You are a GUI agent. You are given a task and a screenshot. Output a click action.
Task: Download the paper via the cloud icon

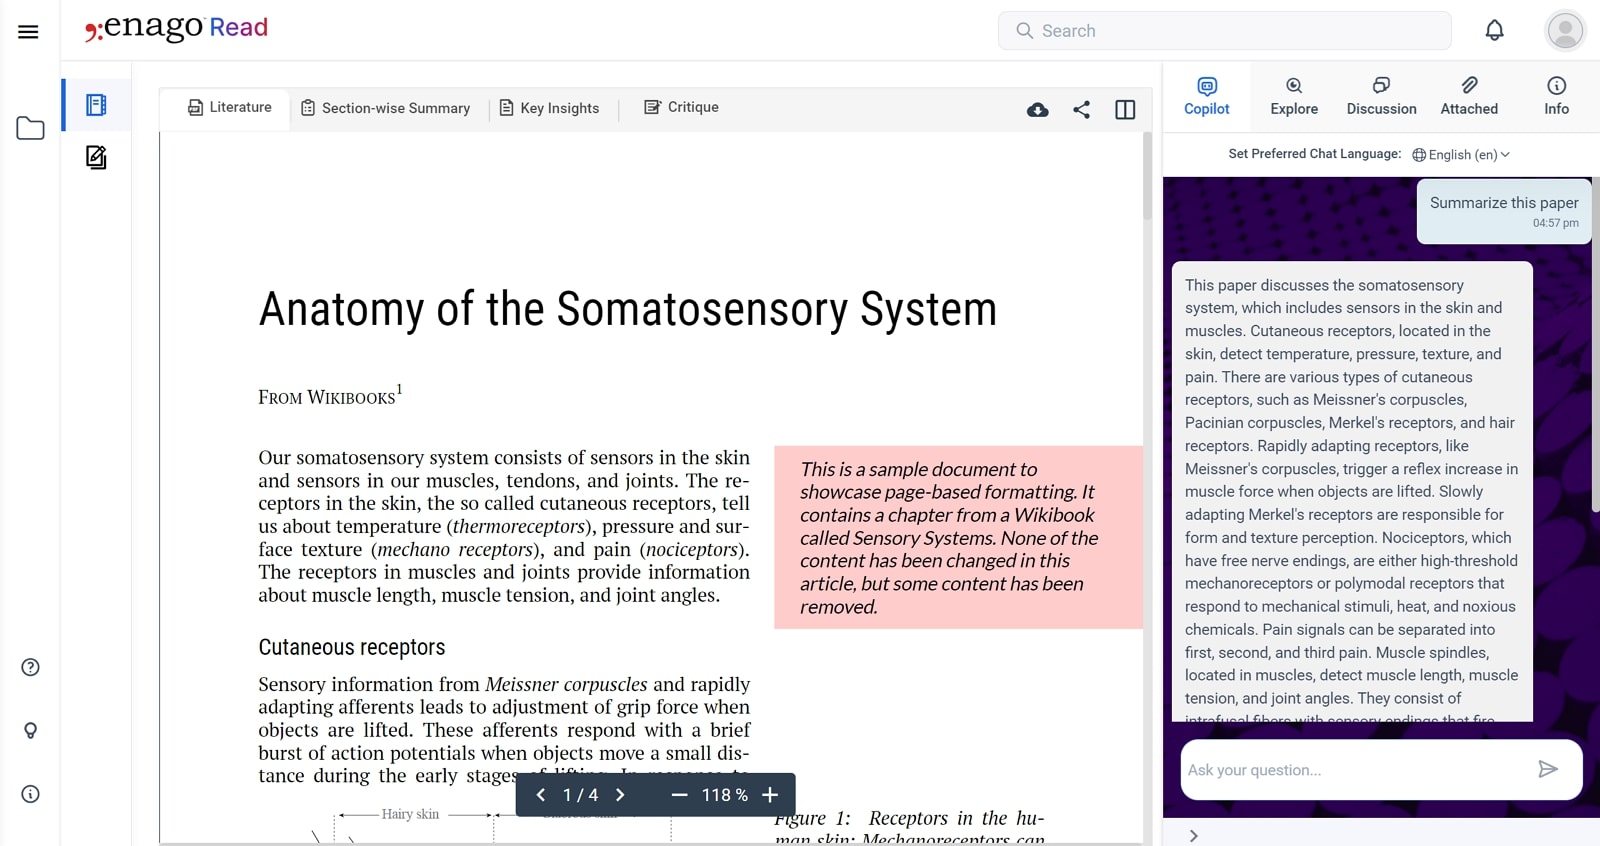pos(1038,110)
